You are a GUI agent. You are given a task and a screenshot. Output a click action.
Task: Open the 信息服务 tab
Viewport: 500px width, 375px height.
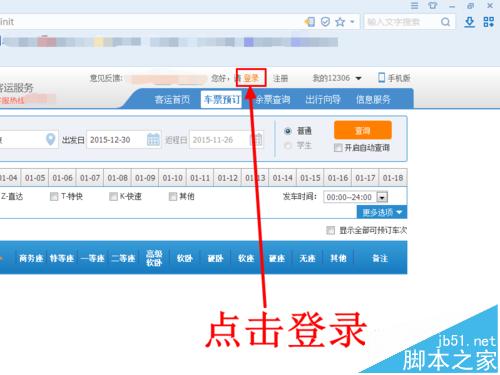coord(373,99)
